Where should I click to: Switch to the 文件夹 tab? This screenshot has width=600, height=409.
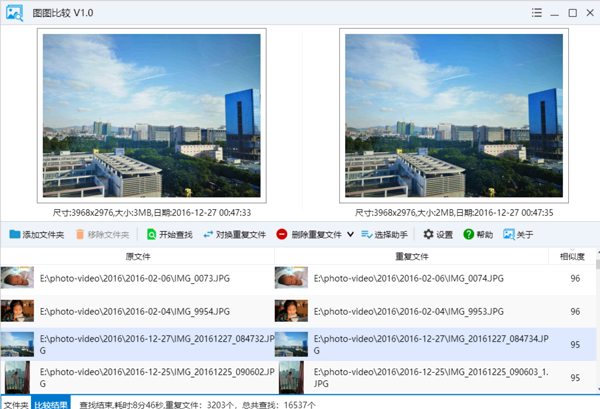coord(16,405)
